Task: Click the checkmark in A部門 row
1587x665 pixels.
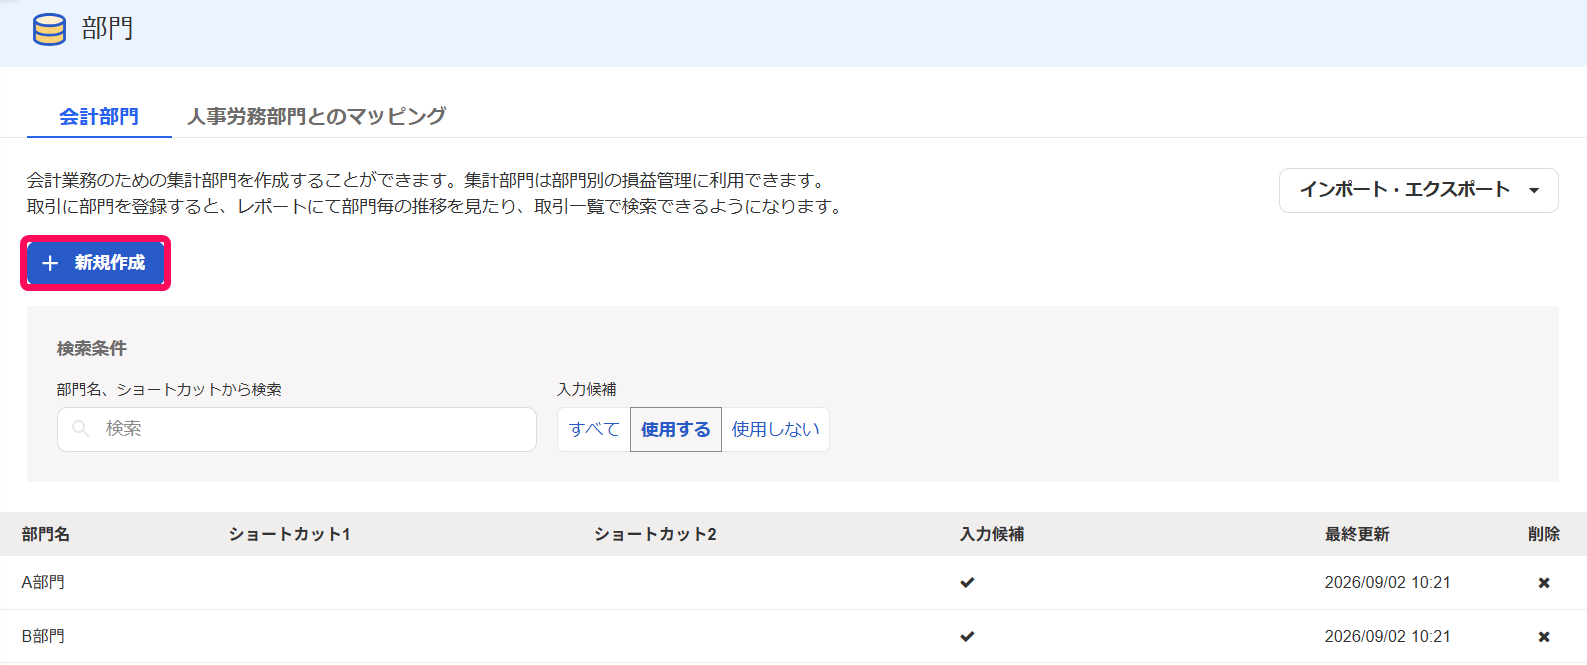Action: tap(967, 582)
